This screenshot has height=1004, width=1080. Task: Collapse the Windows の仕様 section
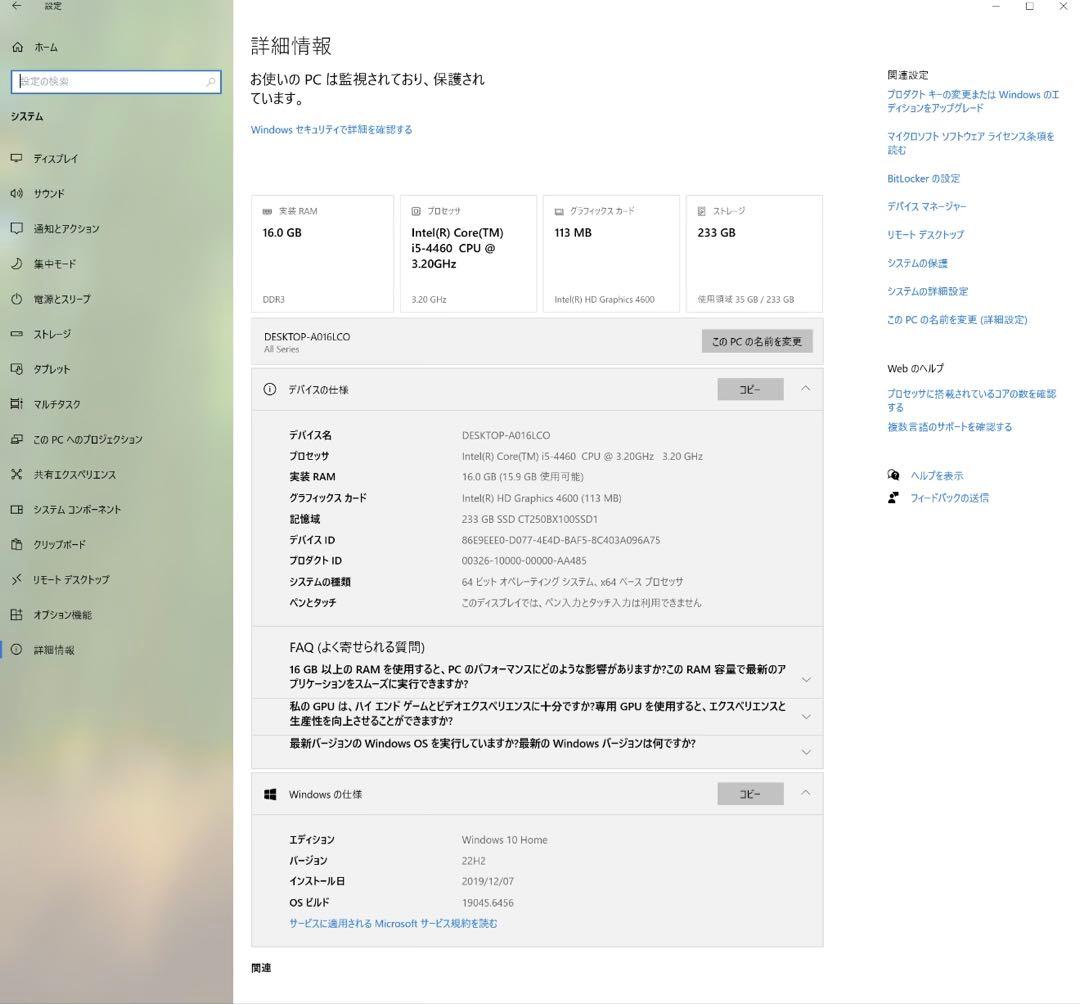tap(806, 793)
